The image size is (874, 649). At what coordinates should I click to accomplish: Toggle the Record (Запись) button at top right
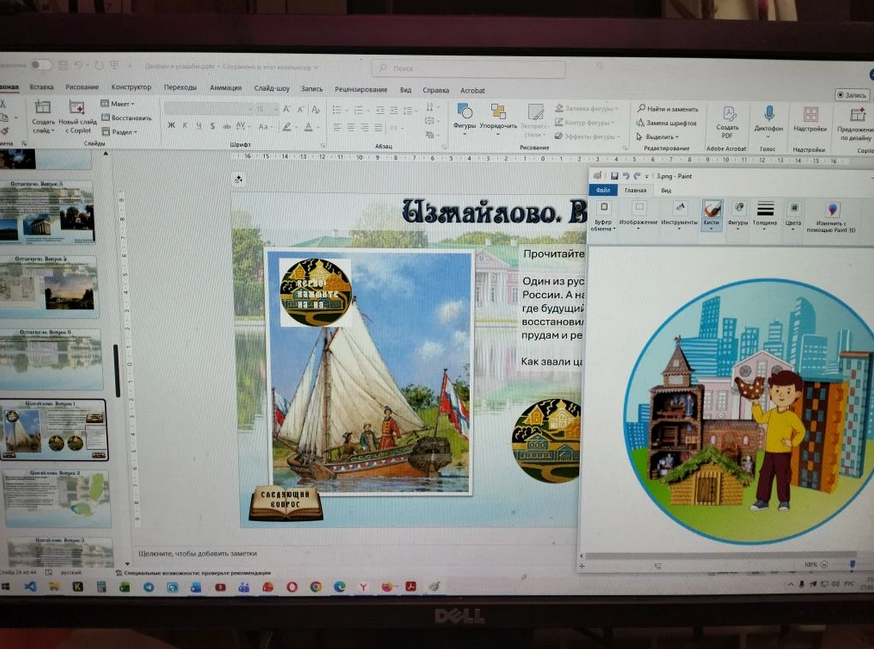(x=852, y=95)
